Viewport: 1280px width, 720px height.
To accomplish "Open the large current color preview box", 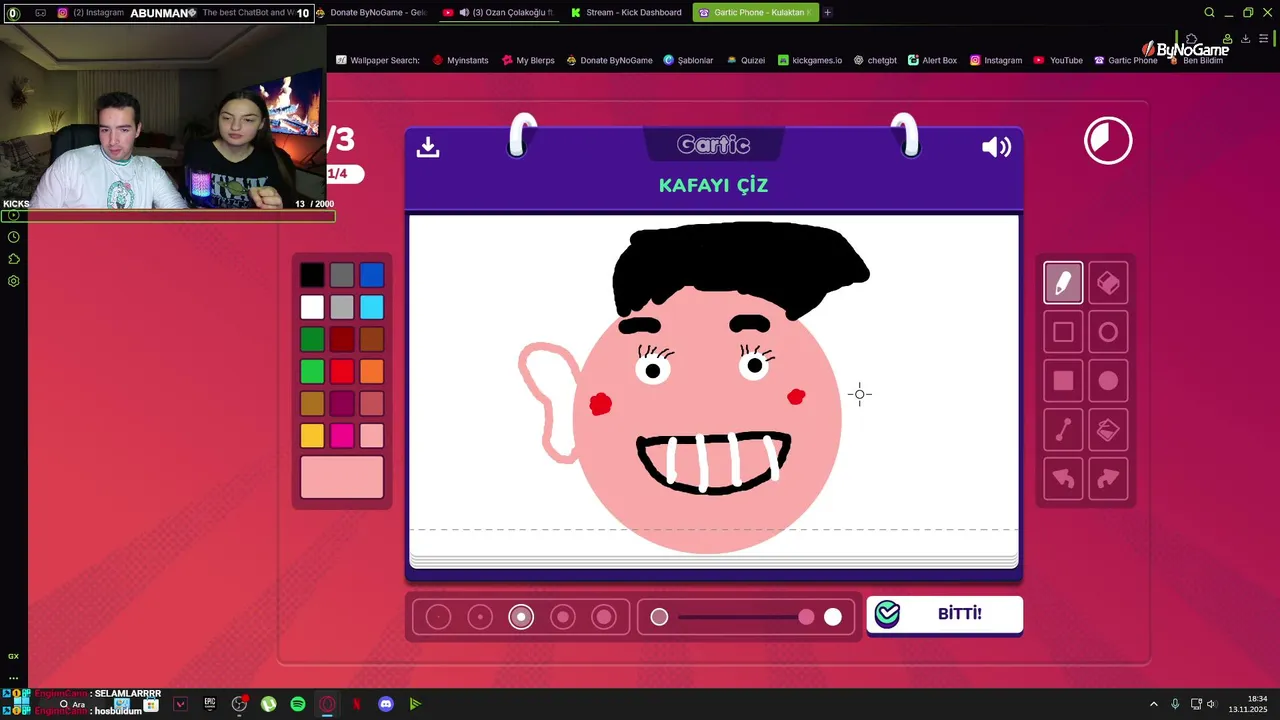I will [342, 477].
